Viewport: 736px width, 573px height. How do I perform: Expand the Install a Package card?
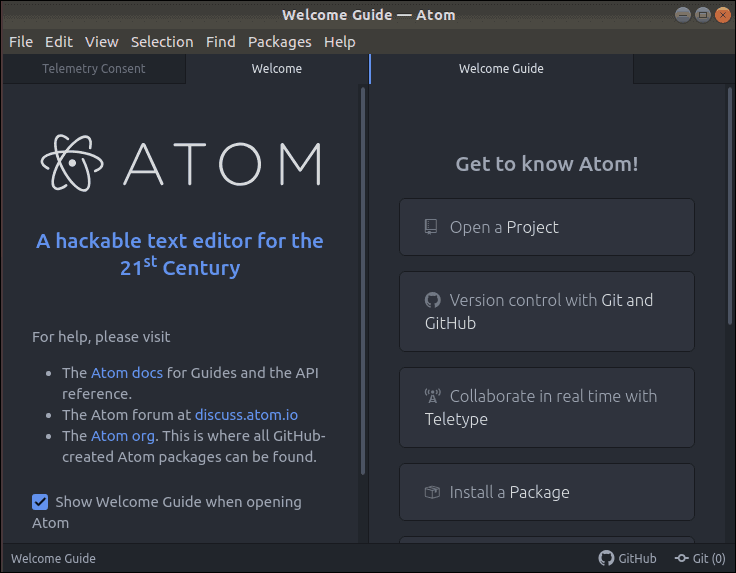(x=547, y=492)
